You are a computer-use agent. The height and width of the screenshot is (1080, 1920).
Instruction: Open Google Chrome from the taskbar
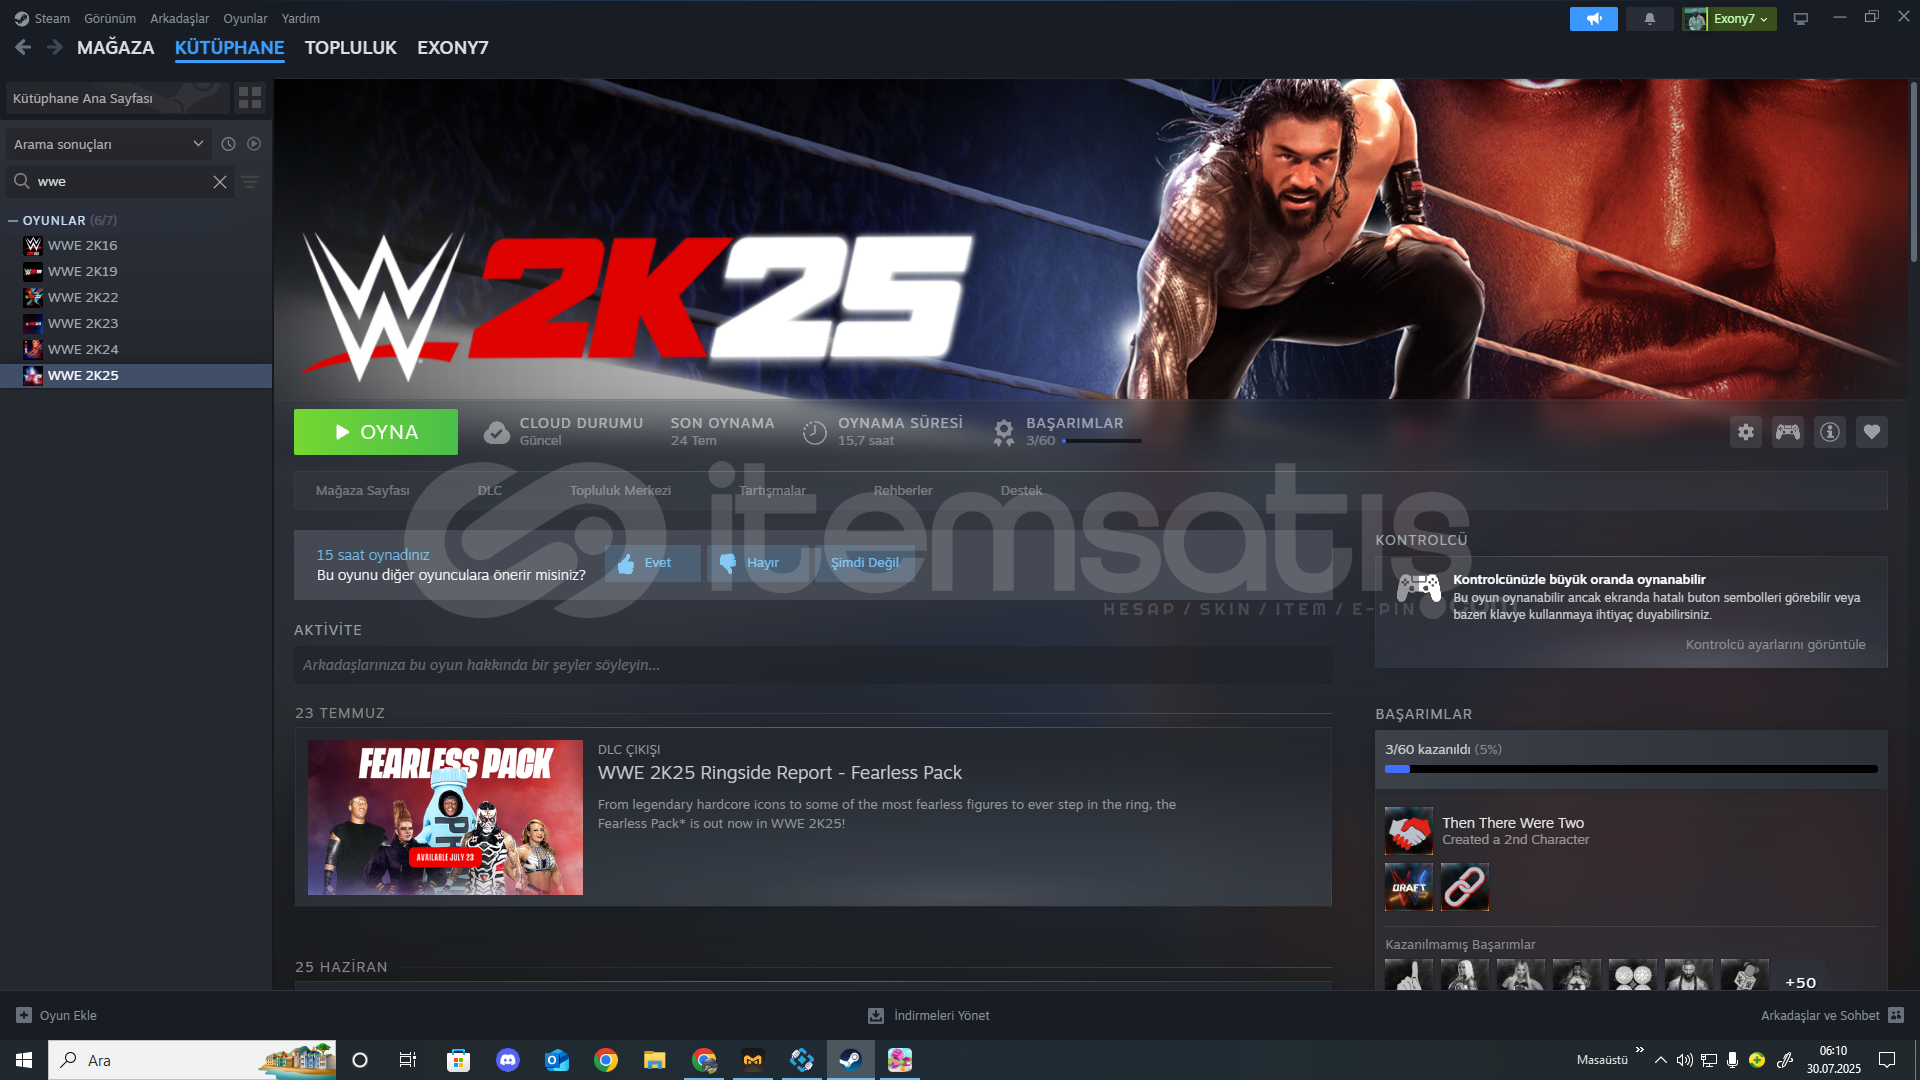click(x=606, y=1060)
